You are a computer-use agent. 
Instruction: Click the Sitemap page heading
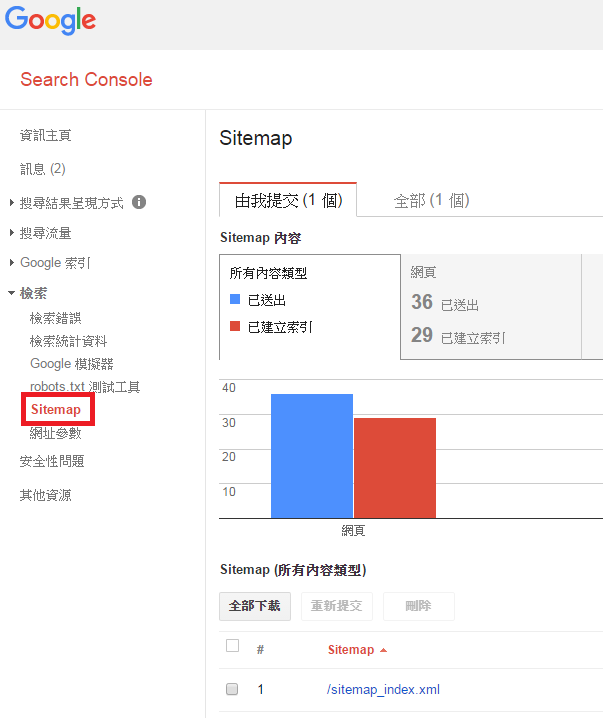pos(255,138)
